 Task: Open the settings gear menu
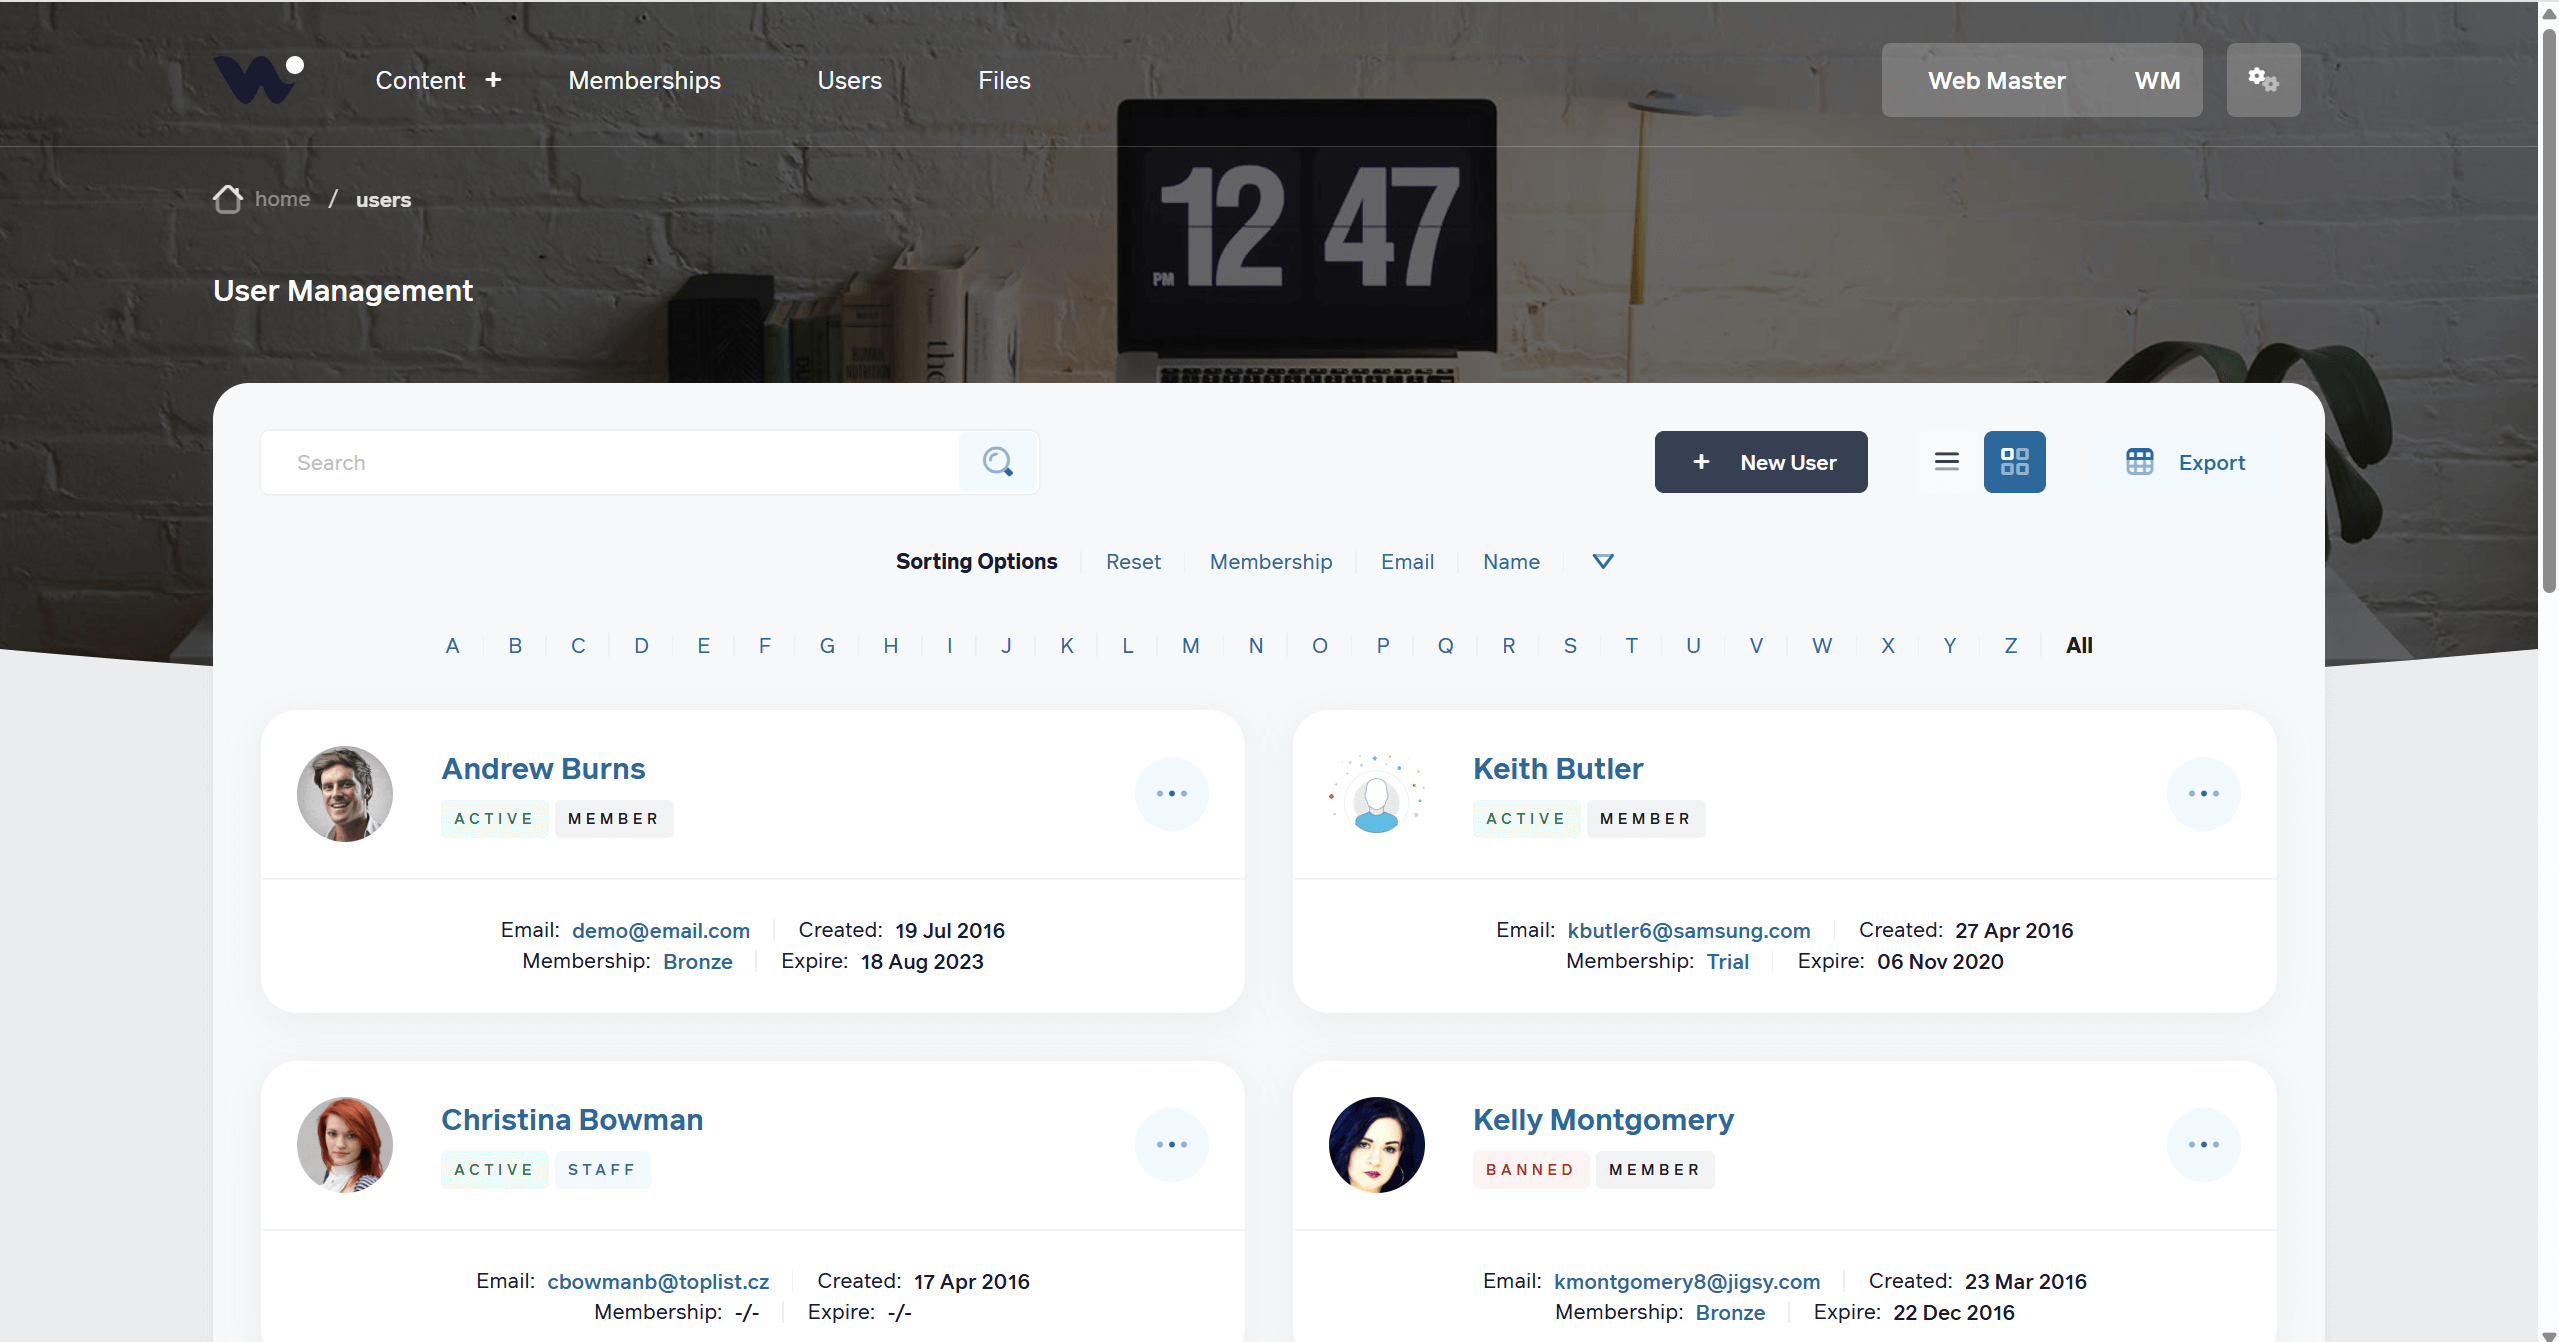click(x=2263, y=79)
